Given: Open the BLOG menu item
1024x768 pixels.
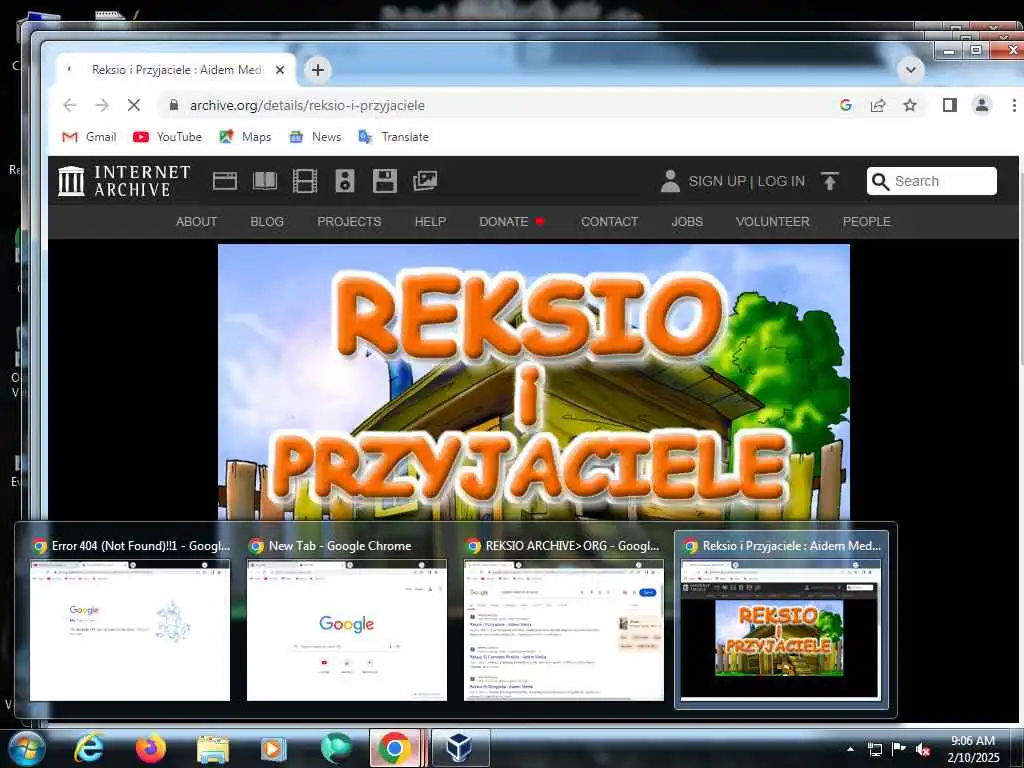Looking at the screenshot, I should [267, 222].
